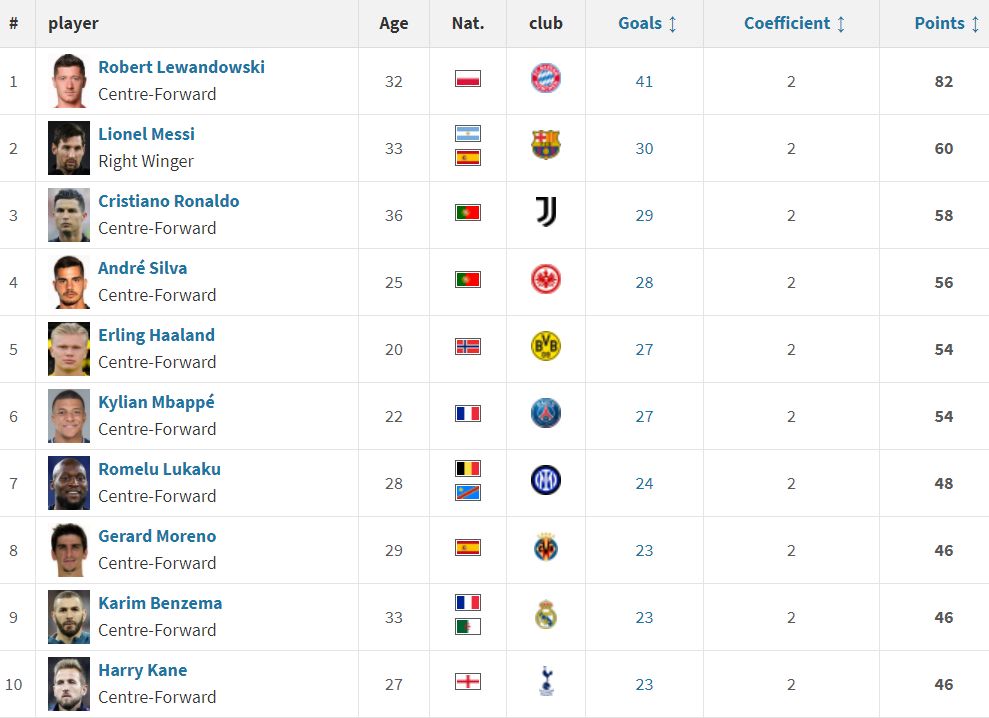This screenshot has height=718, width=989.
Task: Click Cristiano Ronaldo's portrait thumbnail
Action: pyautogui.click(x=69, y=215)
